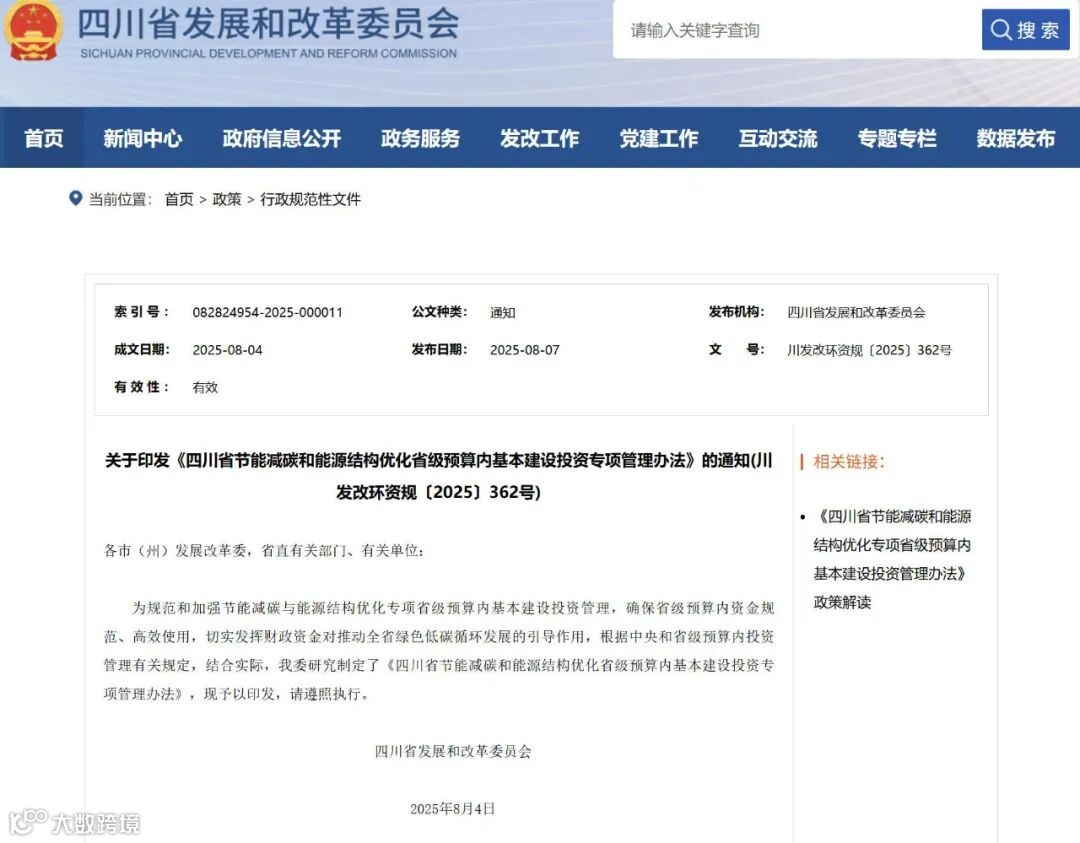Open the 互动交流 menu item
The height and width of the screenshot is (843, 1080).
click(778, 138)
